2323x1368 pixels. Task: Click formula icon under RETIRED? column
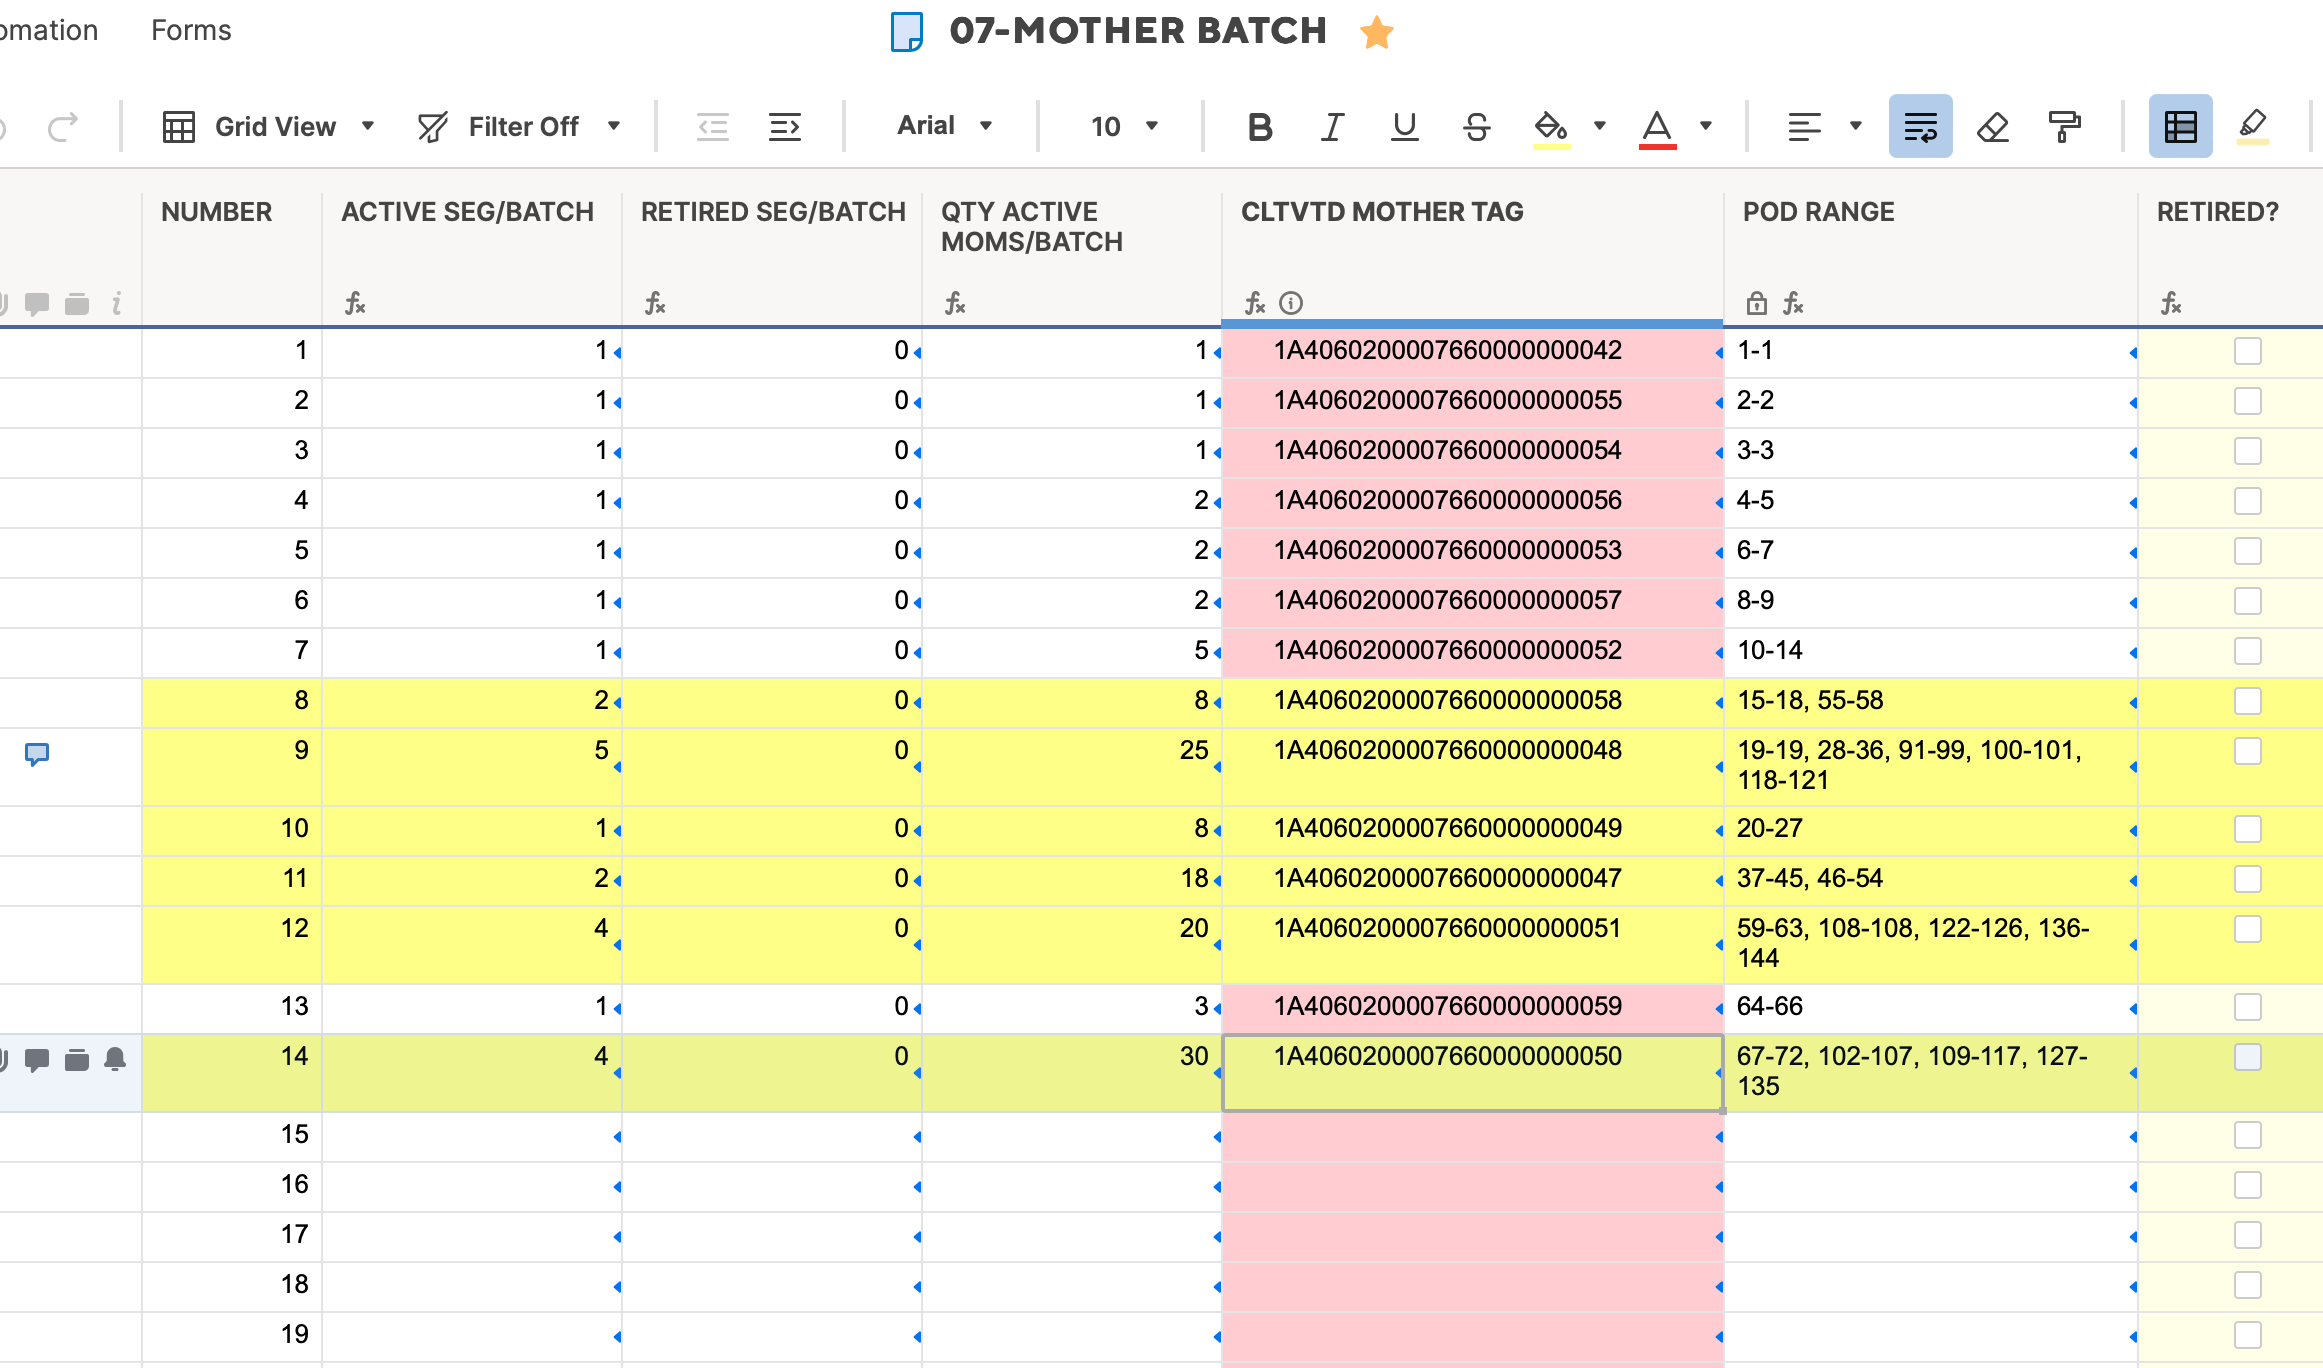[x=2171, y=303]
